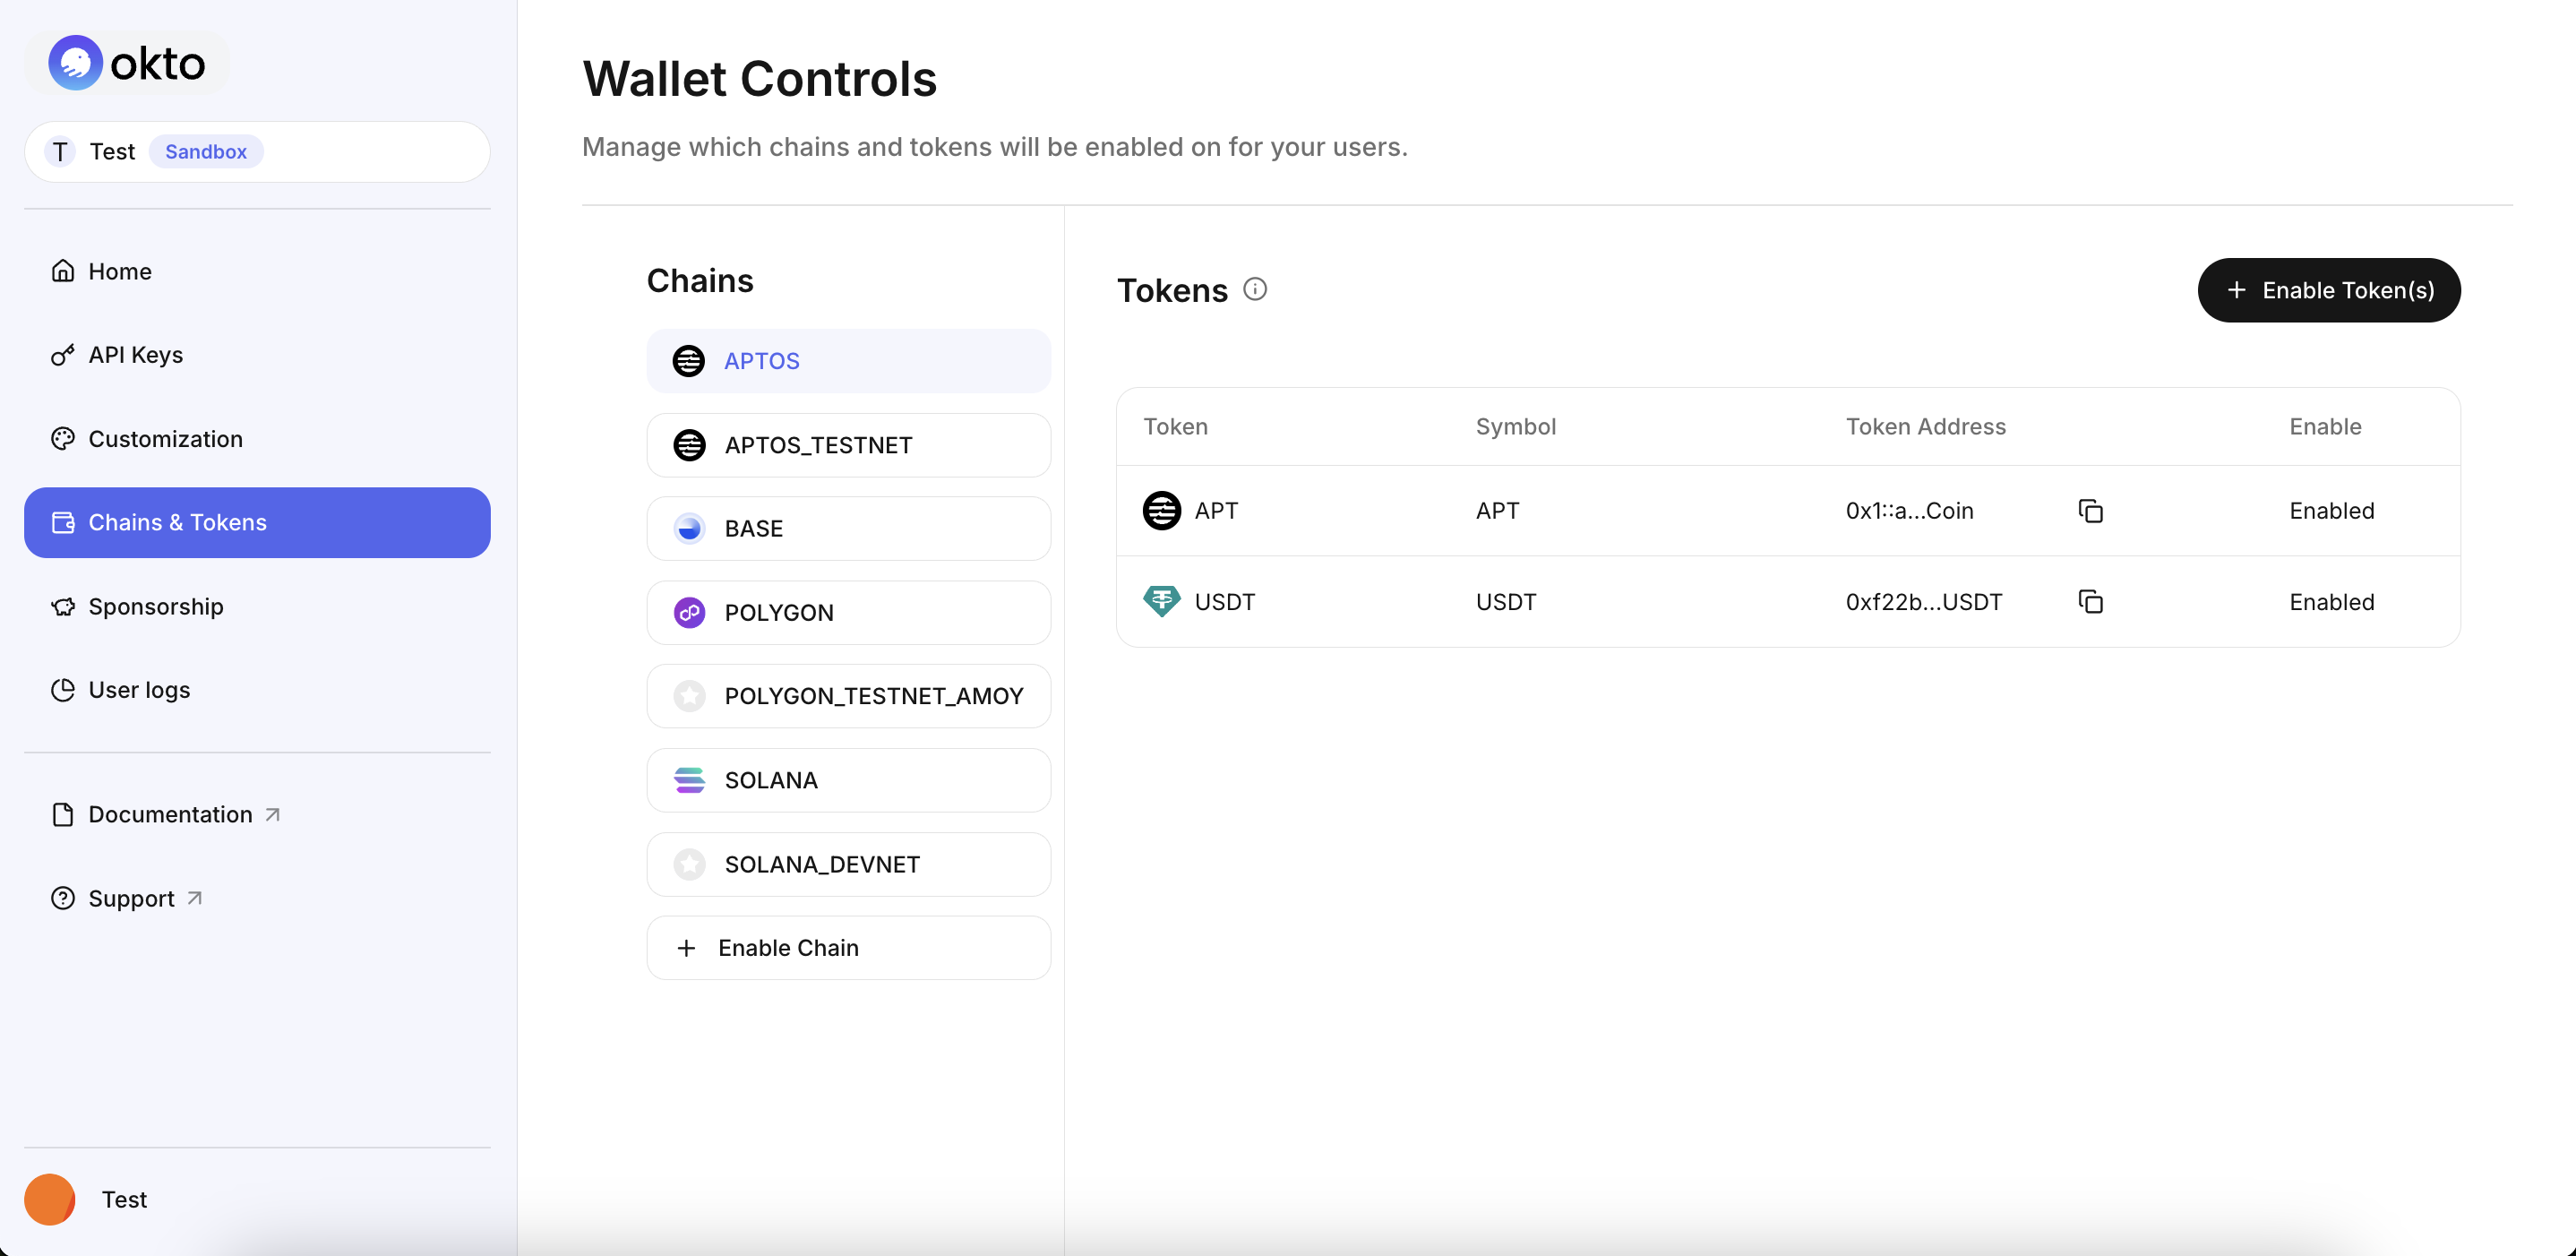
Task: Select Chains & Tokens menu item
Action: point(257,522)
